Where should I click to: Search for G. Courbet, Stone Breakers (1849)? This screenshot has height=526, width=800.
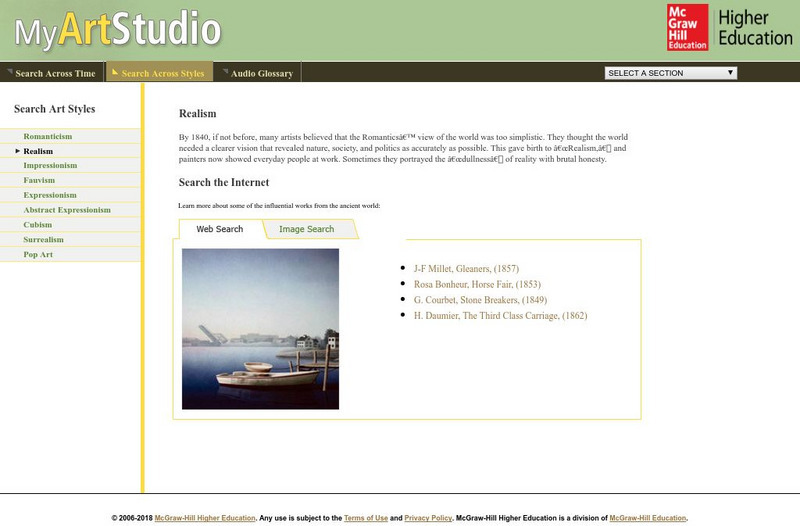[x=480, y=300]
